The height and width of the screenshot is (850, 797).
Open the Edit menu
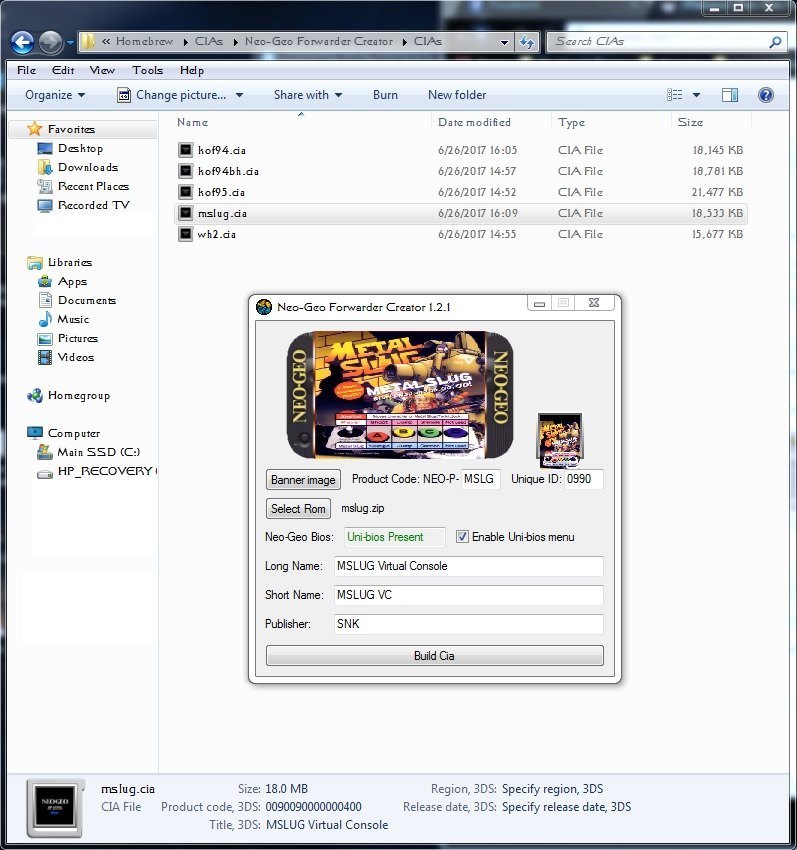click(63, 70)
